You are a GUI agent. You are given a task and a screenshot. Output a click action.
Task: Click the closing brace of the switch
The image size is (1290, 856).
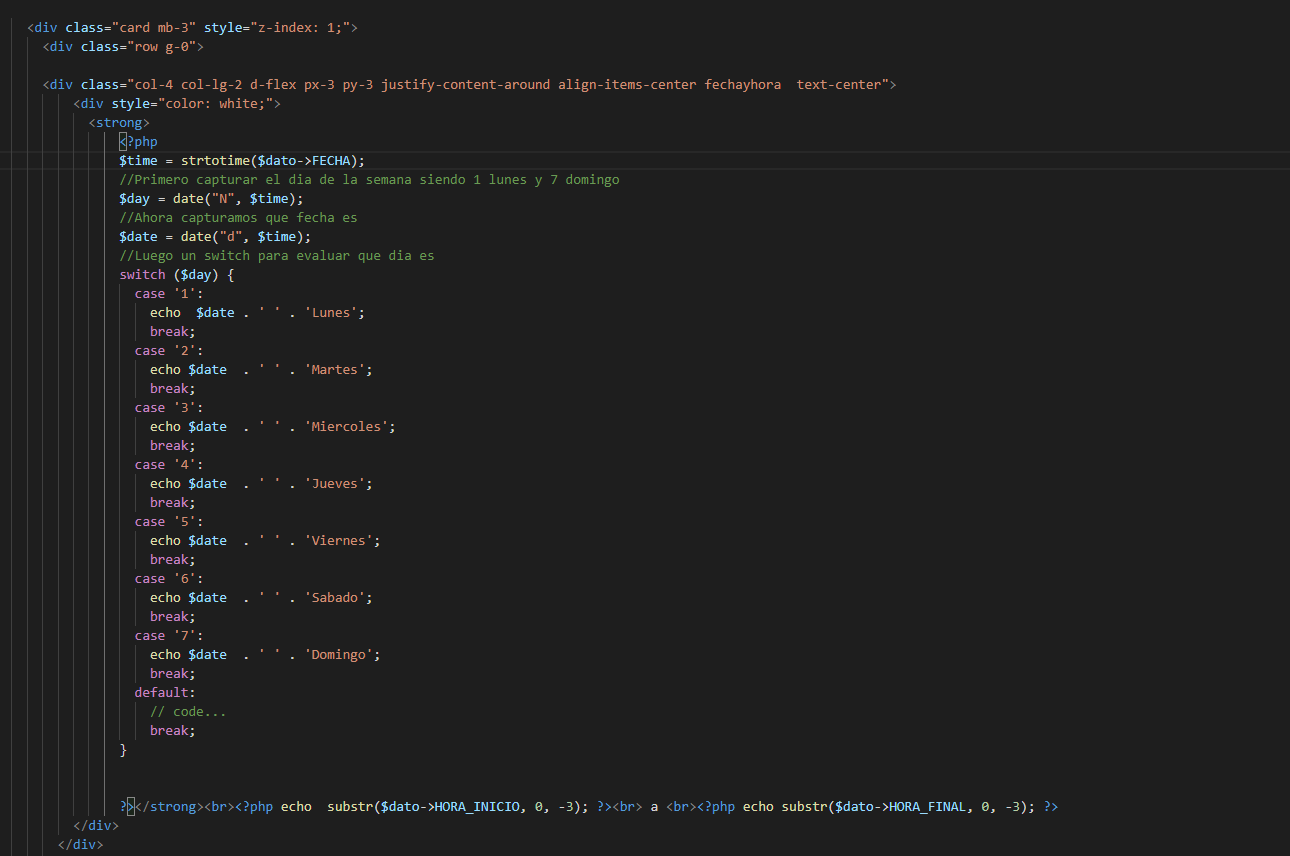tap(124, 749)
